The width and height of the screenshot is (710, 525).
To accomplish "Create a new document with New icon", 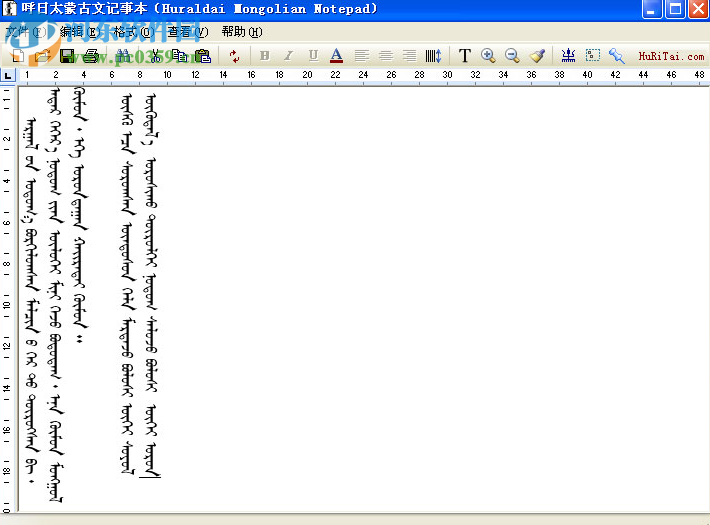I will click(18, 56).
